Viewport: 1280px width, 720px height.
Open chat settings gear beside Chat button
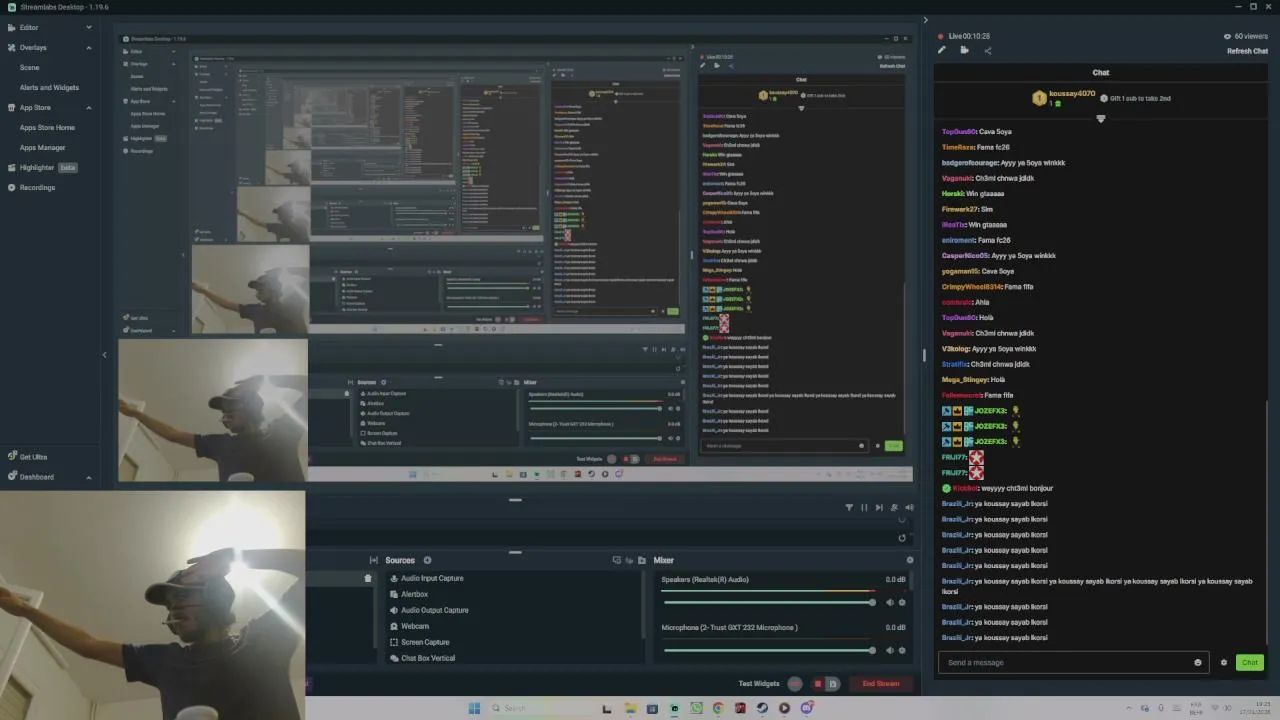coord(1223,662)
